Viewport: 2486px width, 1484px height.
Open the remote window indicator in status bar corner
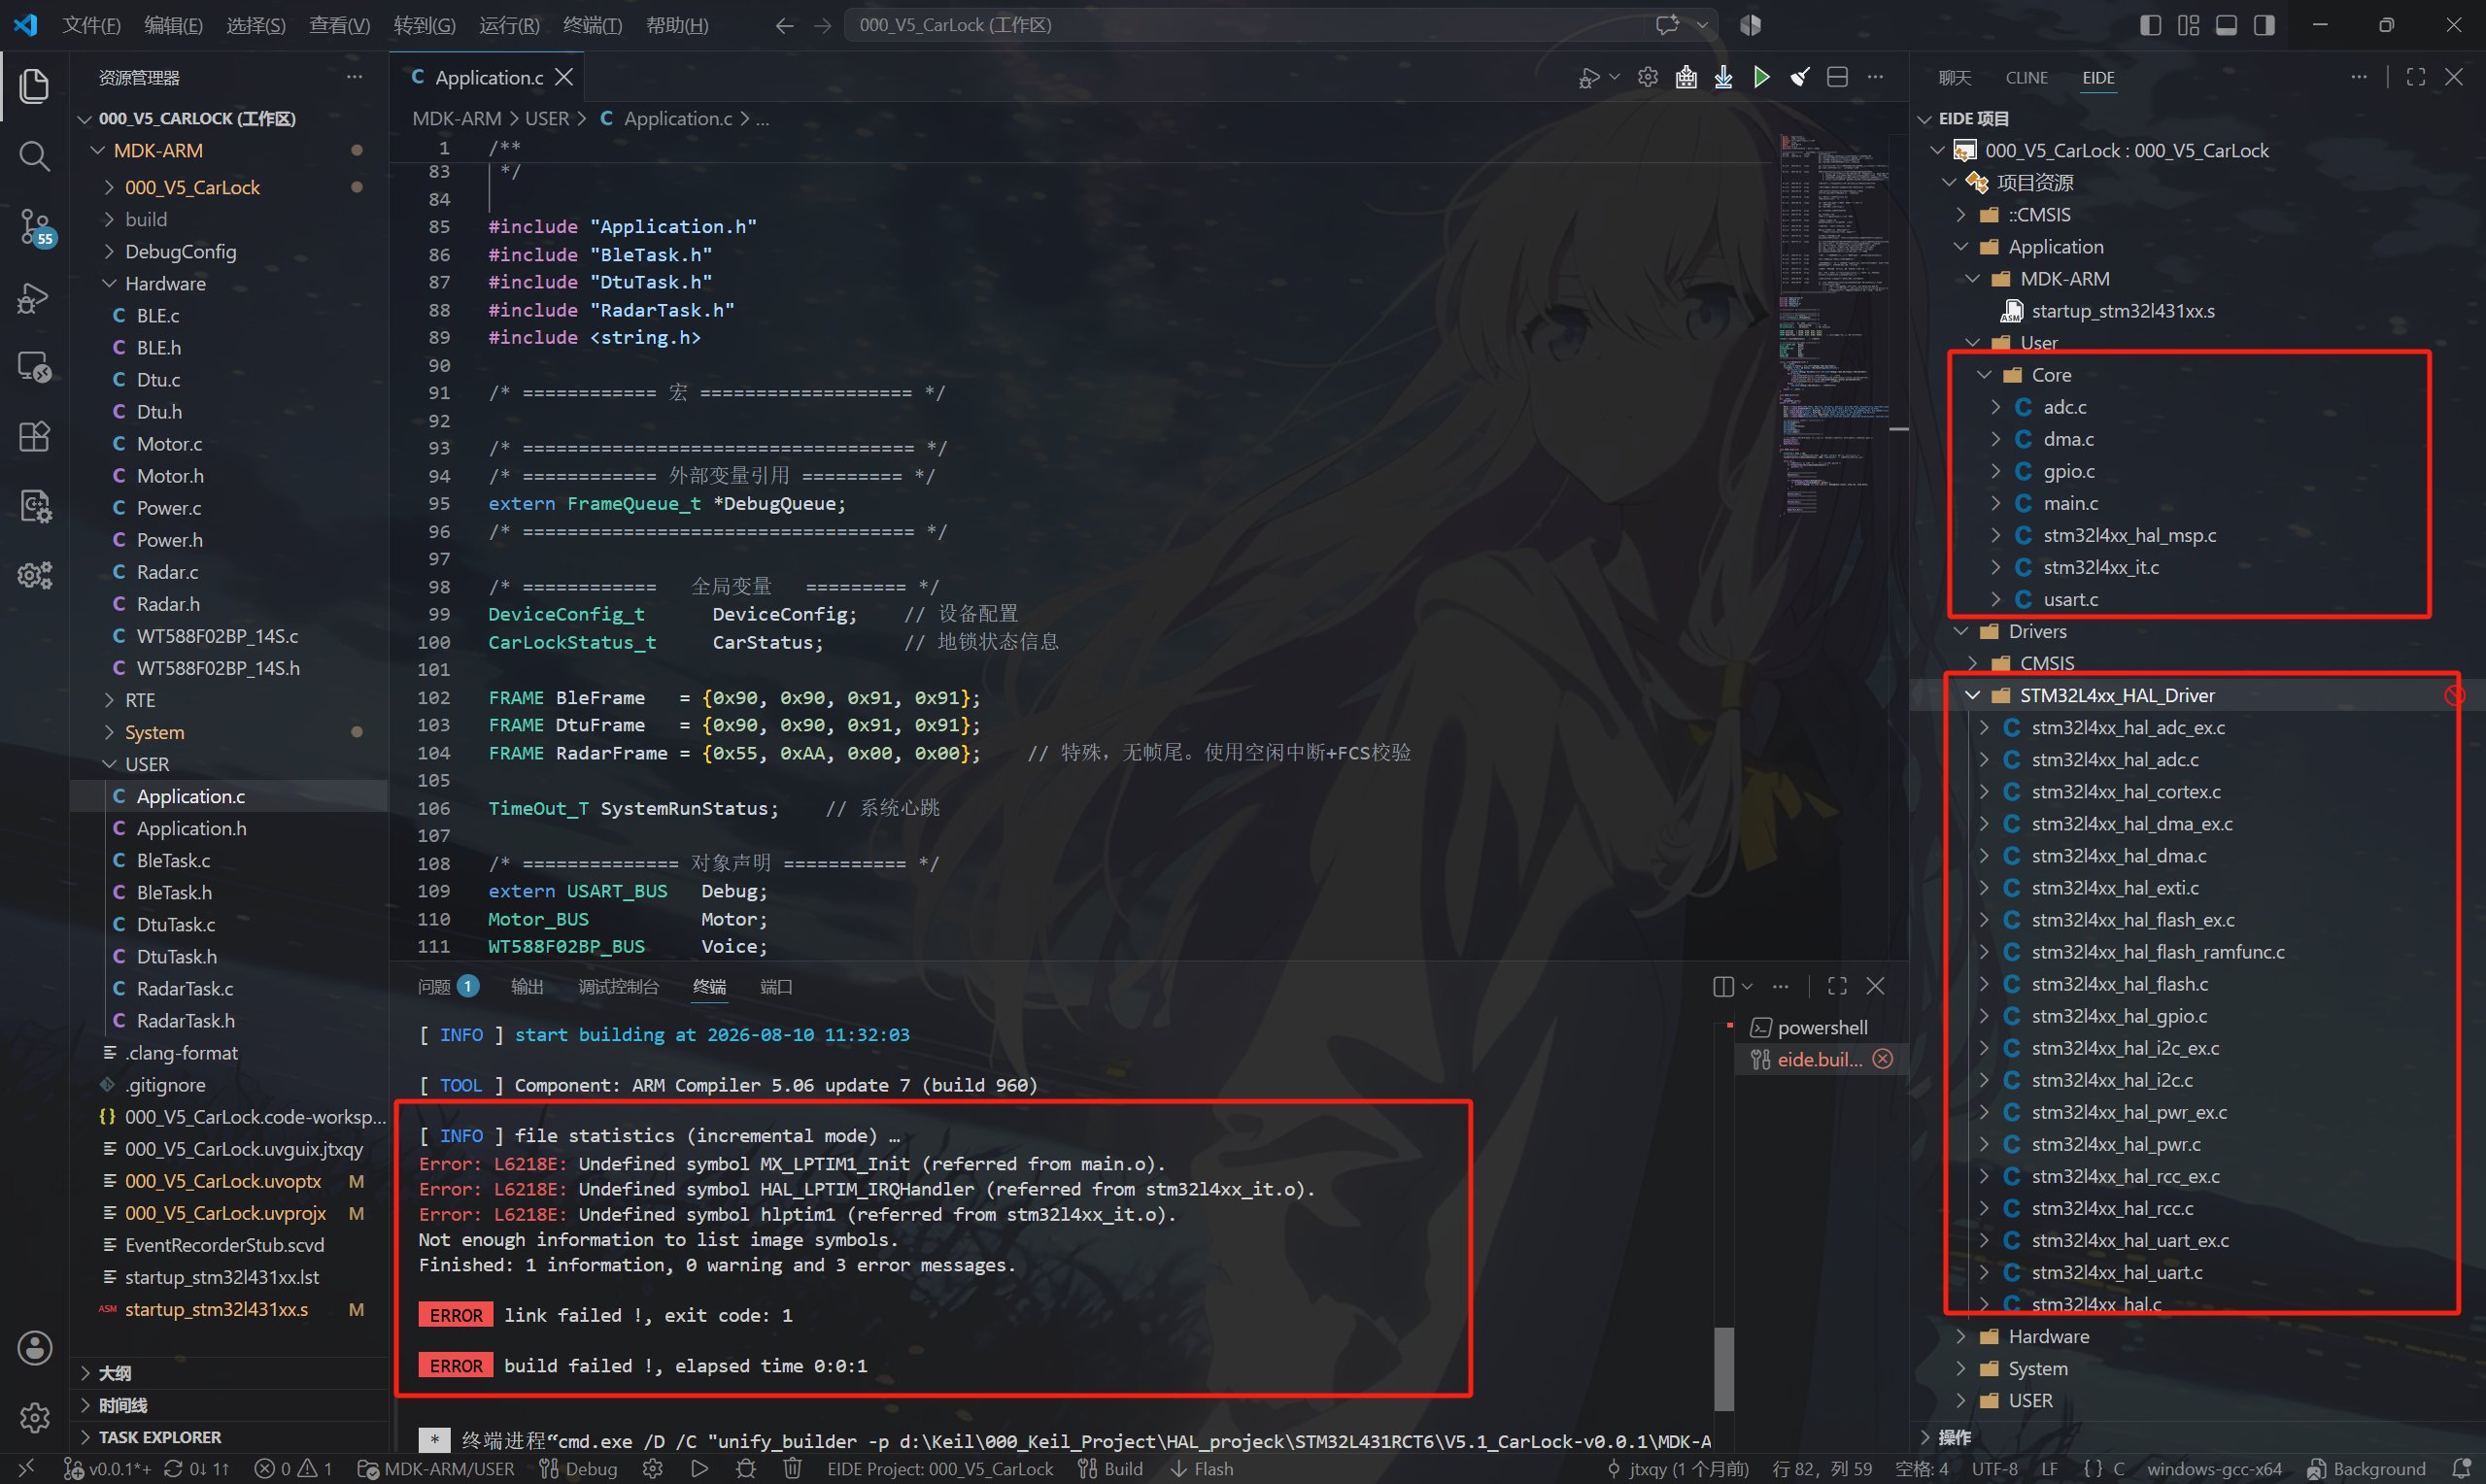[27, 1468]
